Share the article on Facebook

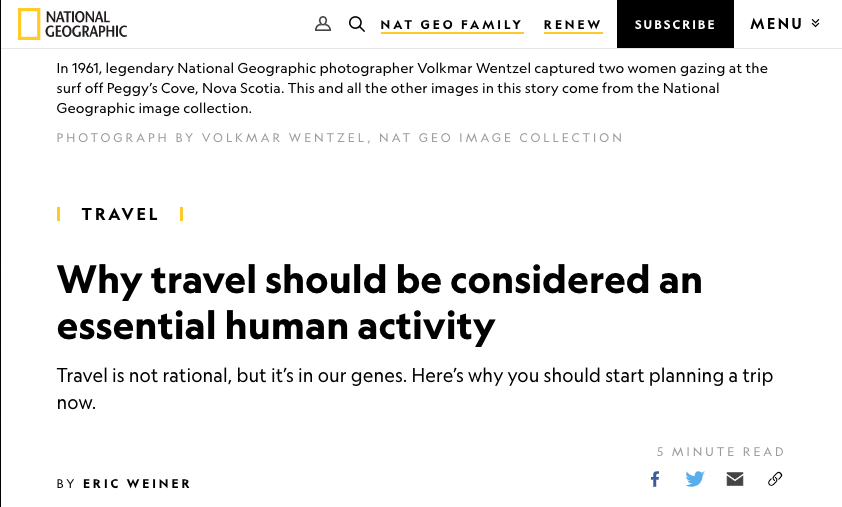(655, 479)
